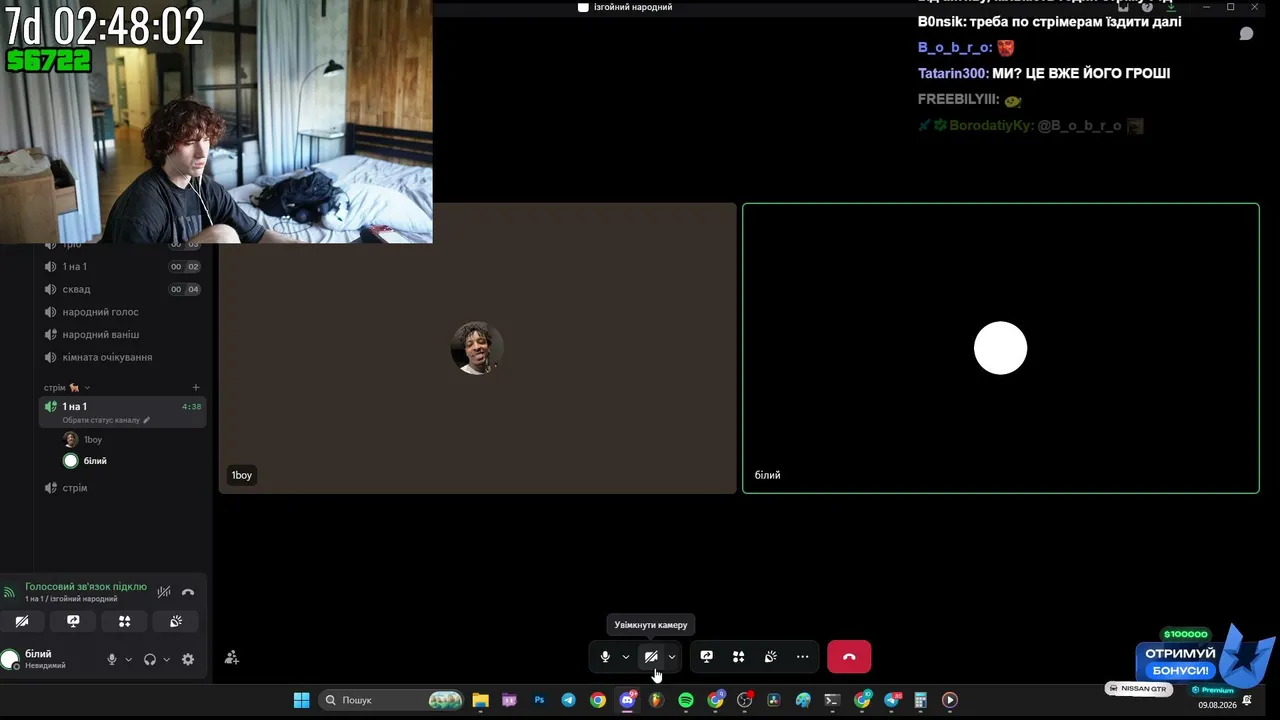The width and height of the screenshot is (1280, 720).
Task: Start screen share from sidebar voice panel
Action: click(73, 621)
